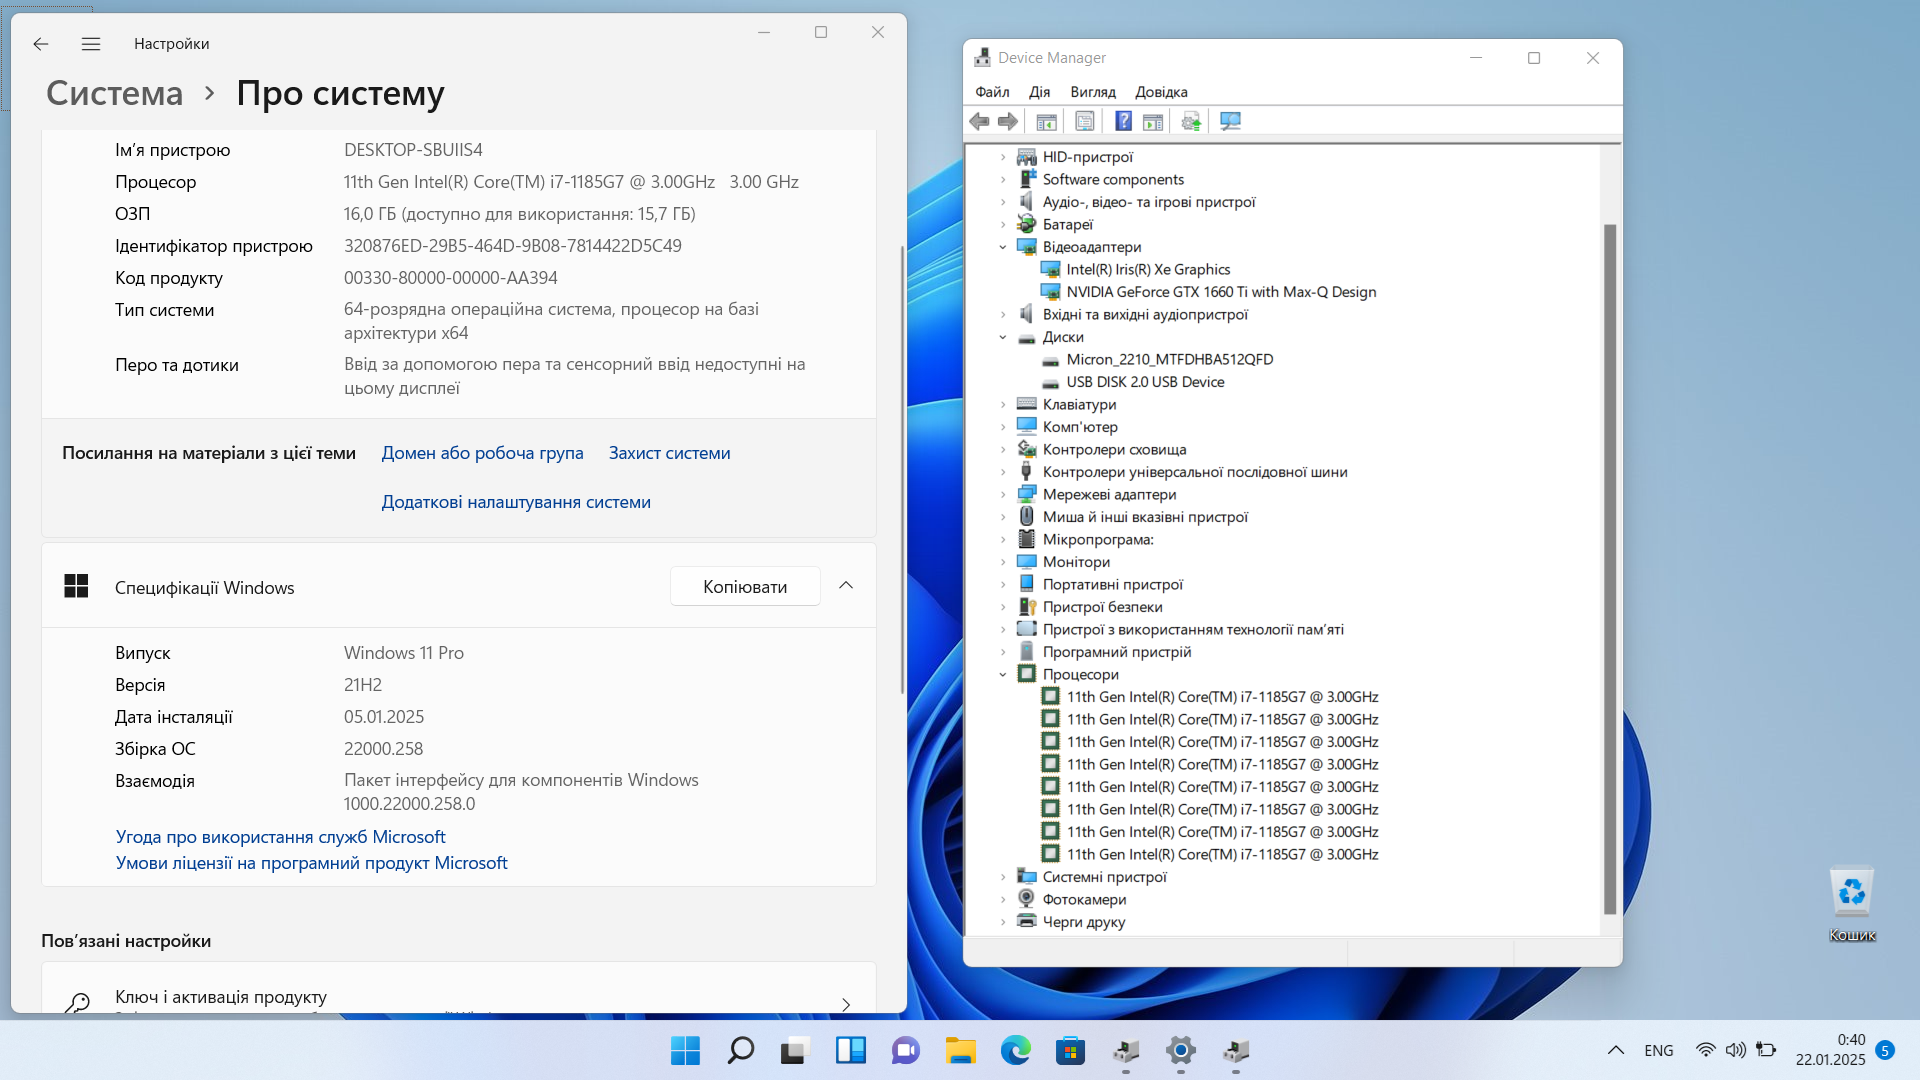Expand the Мережеві адаптери node

1003,494
